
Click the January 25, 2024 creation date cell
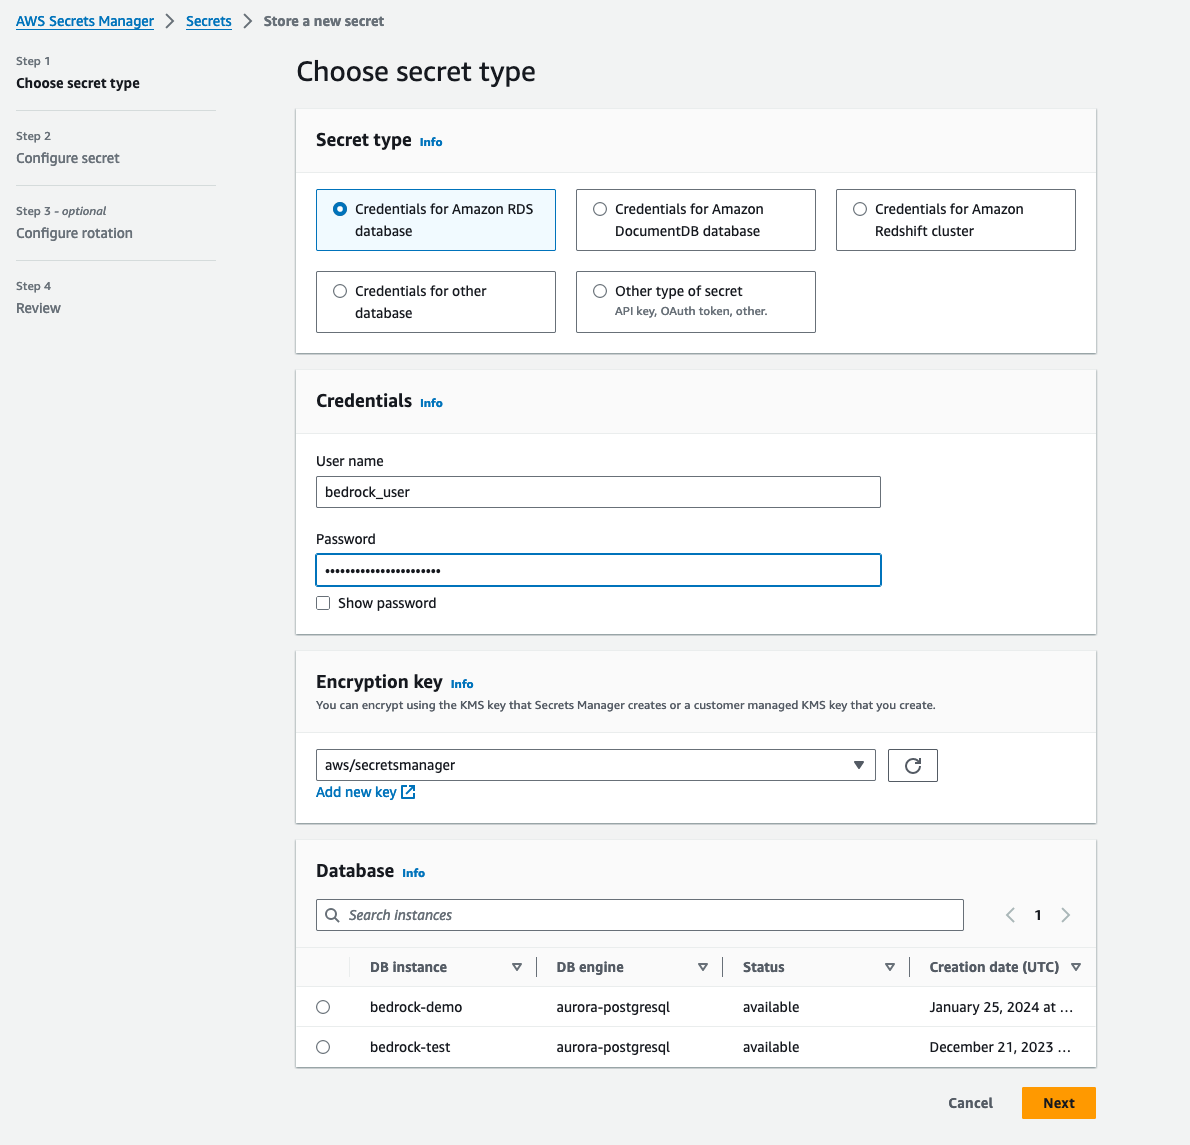1001,1007
